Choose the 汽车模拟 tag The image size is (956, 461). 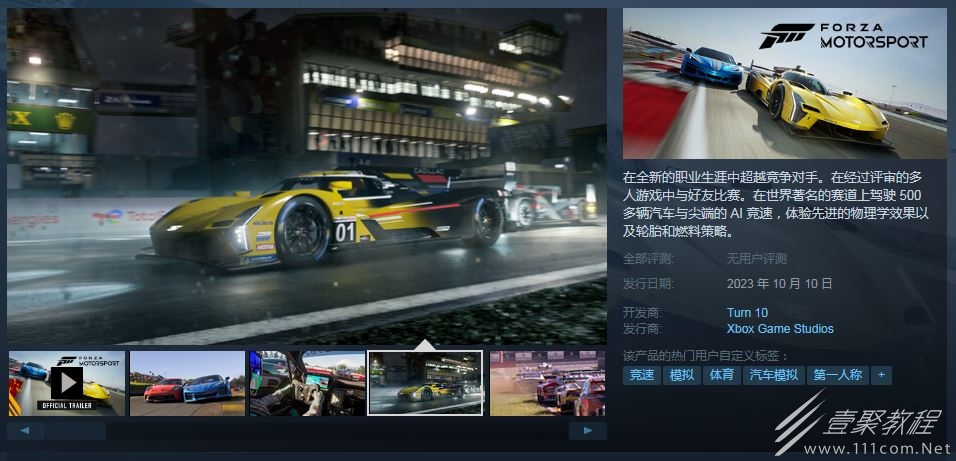[773, 375]
